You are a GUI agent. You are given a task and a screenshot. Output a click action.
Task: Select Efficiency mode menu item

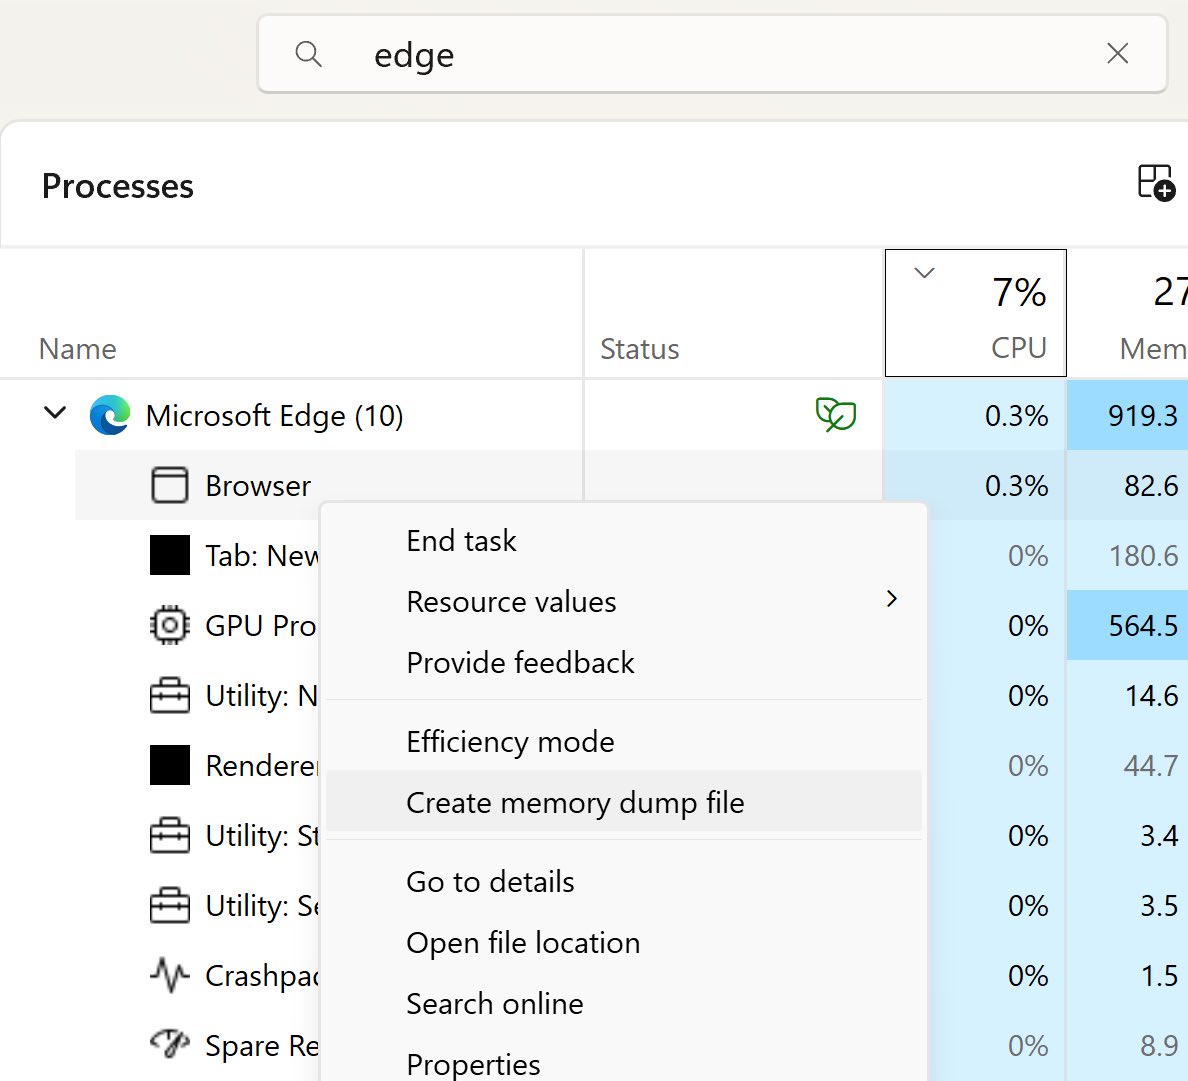click(624, 742)
